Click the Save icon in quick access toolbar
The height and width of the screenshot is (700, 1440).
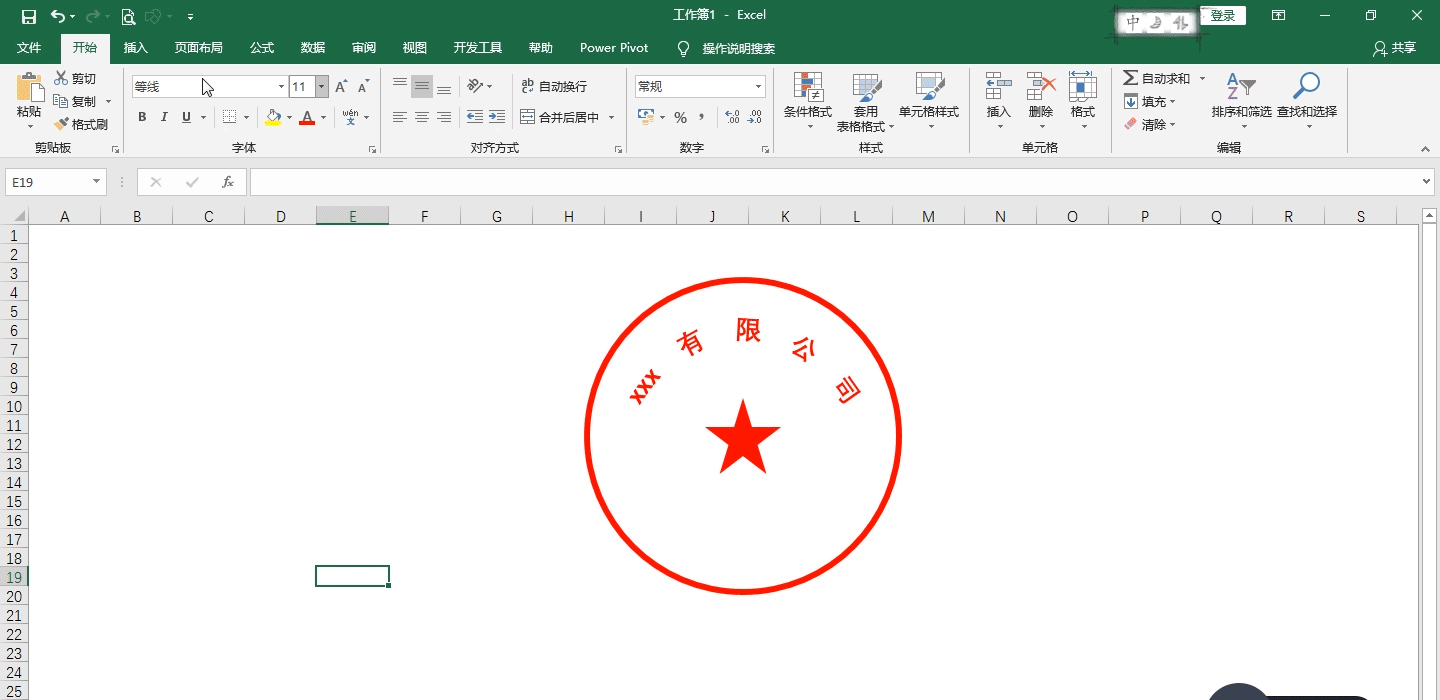tap(28, 16)
